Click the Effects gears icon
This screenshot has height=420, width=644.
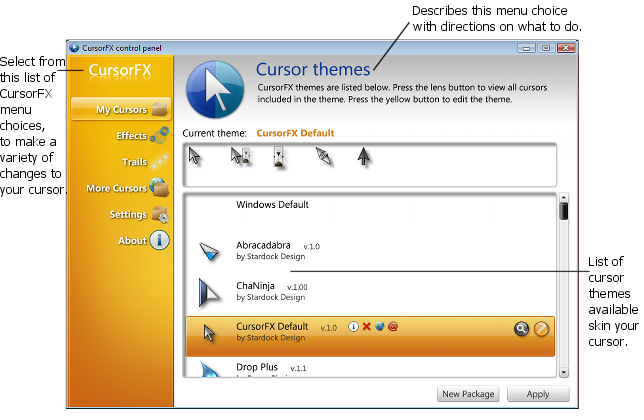tap(159, 135)
